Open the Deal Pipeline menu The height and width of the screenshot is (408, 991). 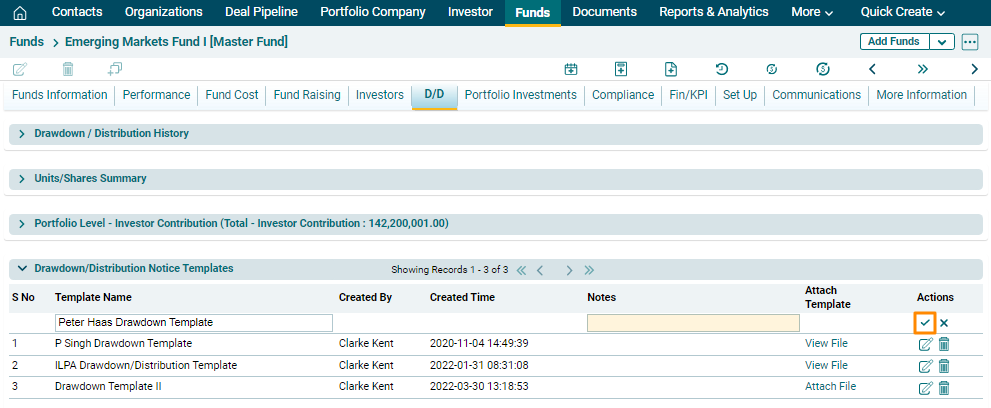pos(261,13)
